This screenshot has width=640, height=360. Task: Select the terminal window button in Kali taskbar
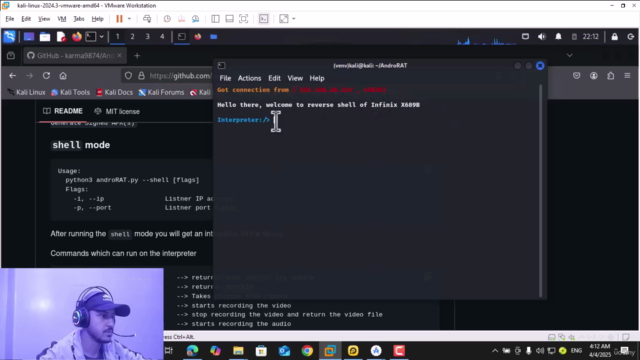point(182,37)
